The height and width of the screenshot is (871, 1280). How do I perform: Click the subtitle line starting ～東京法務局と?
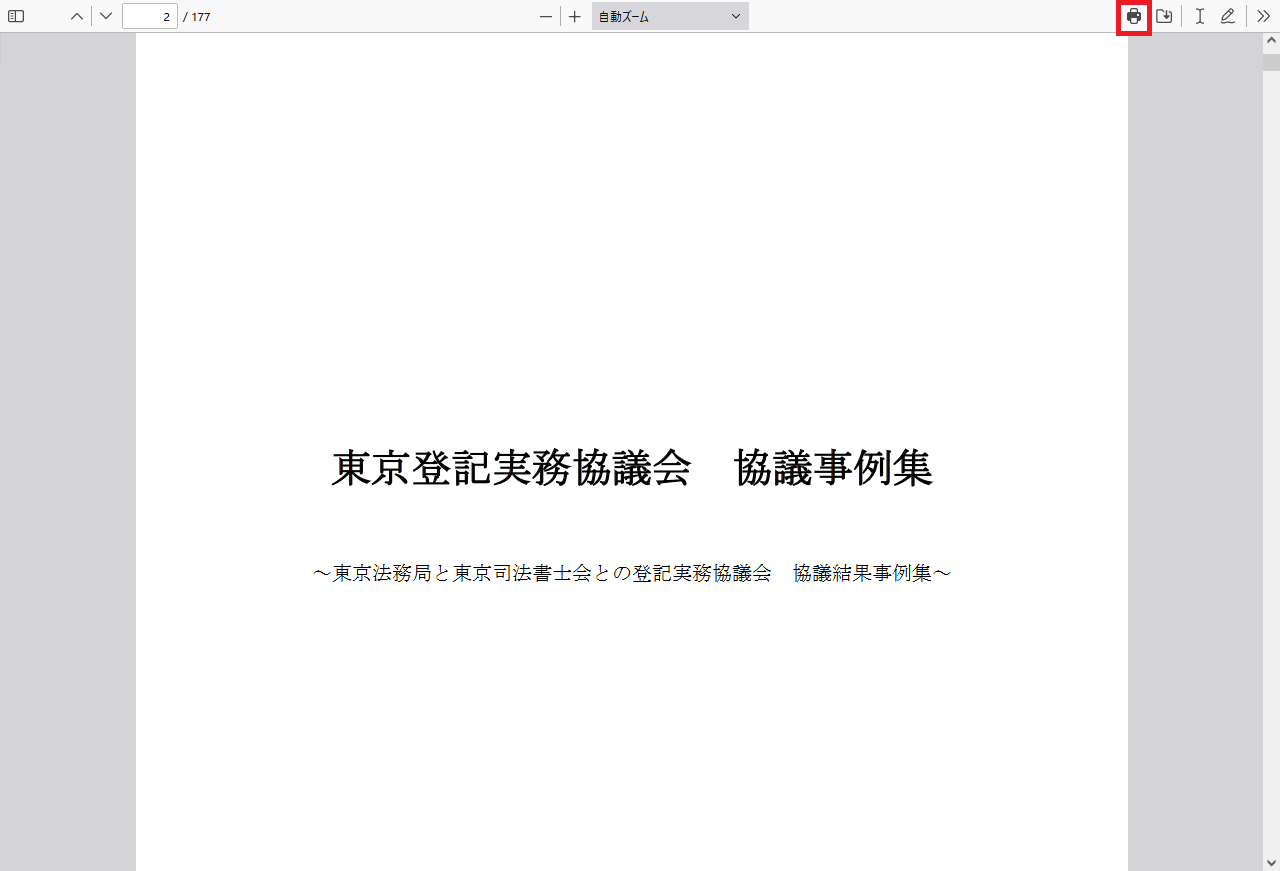pyautogui.click(x=632, y=573)
